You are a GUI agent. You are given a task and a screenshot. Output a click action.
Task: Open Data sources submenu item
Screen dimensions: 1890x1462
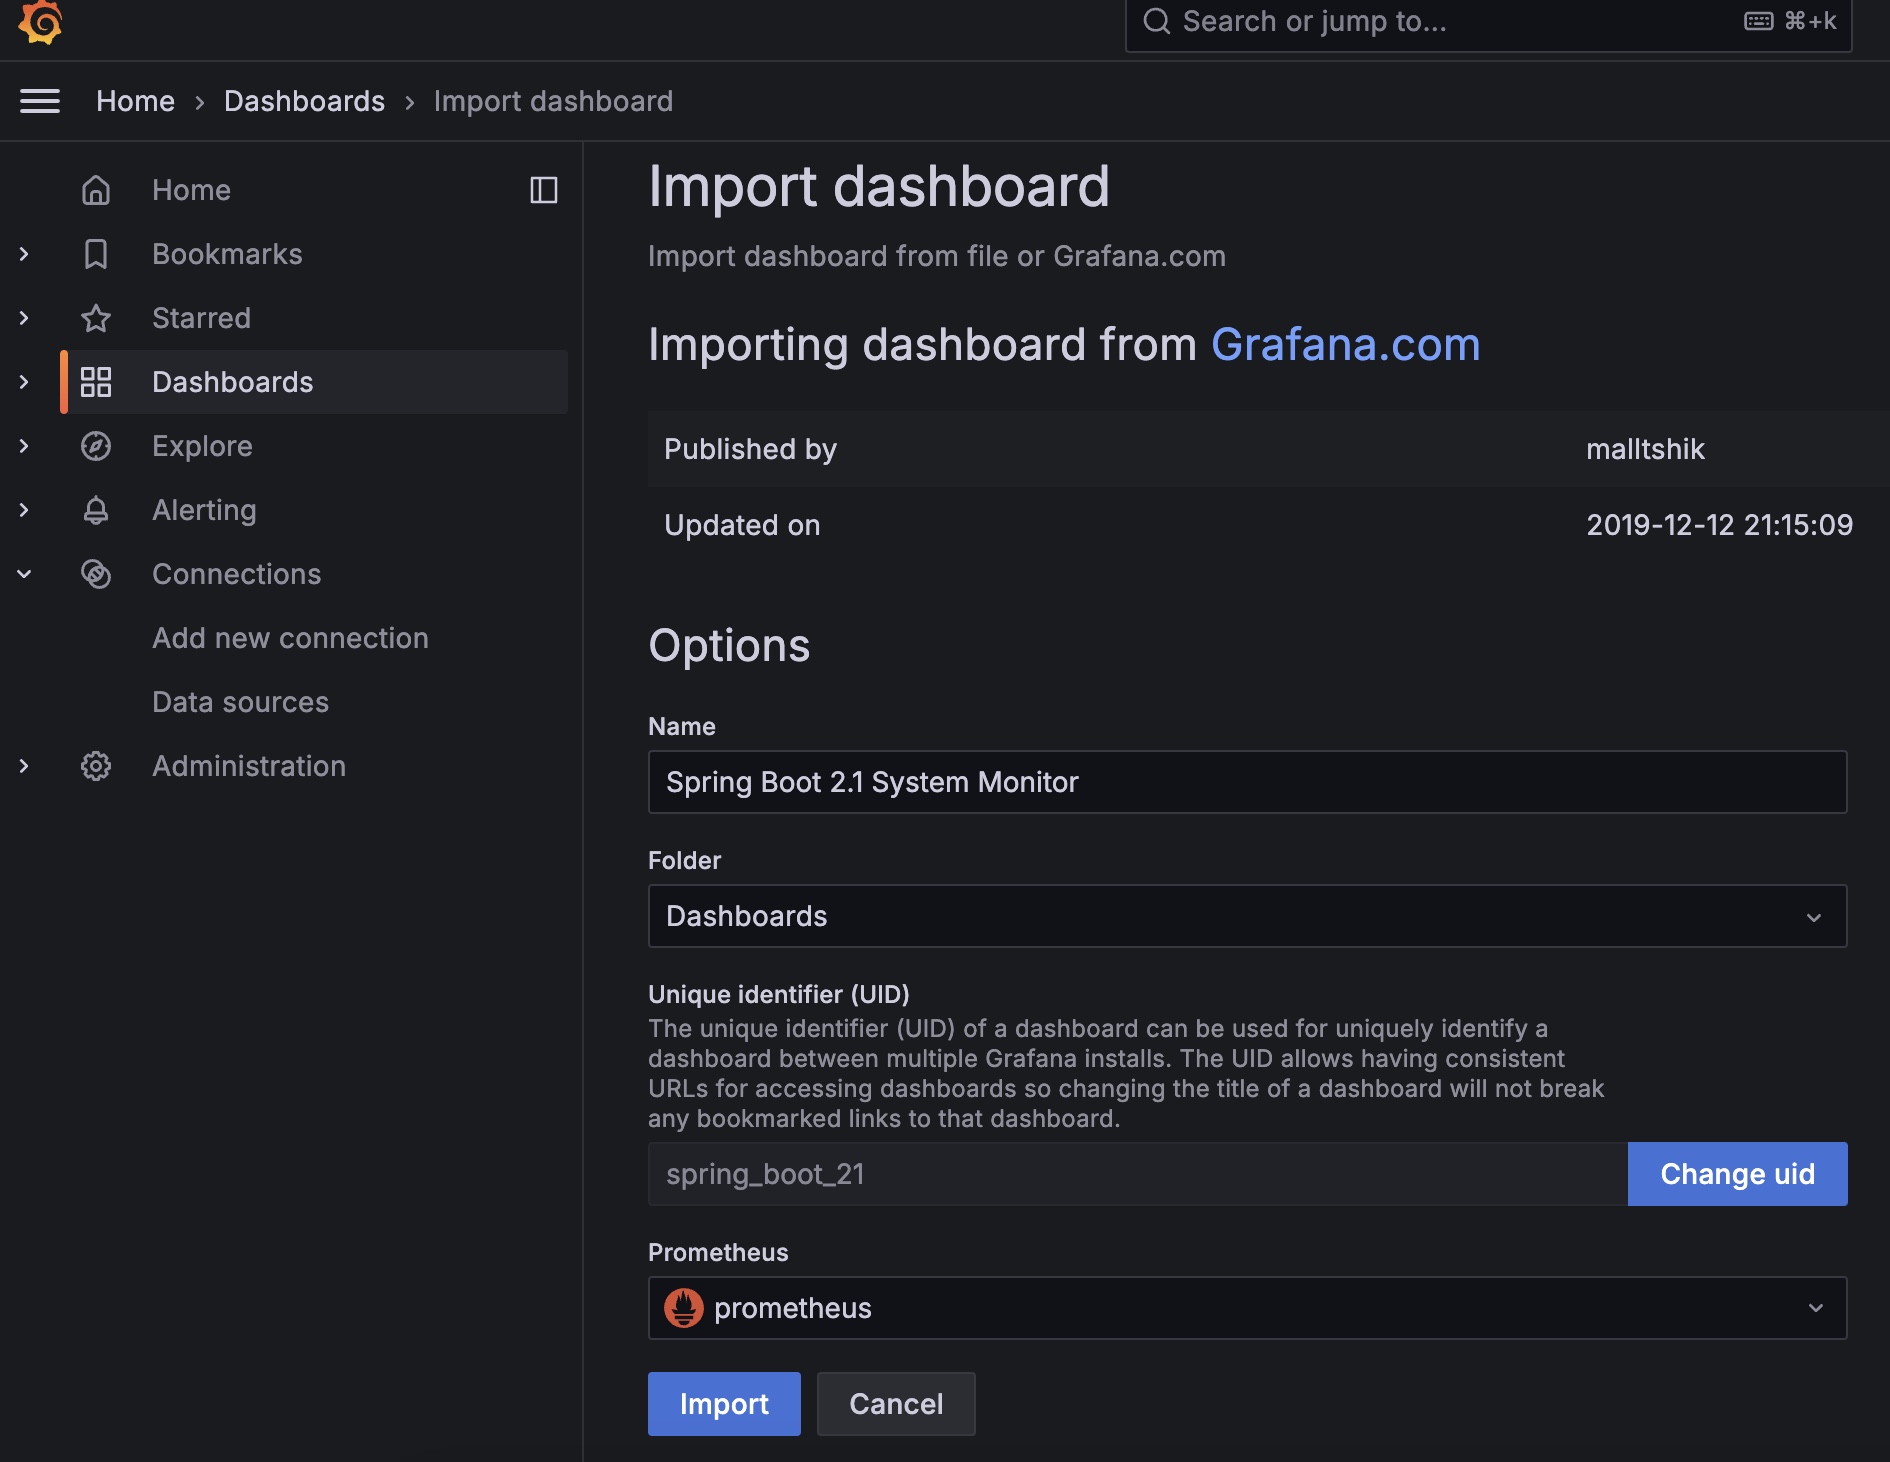(x=240, y=702)
